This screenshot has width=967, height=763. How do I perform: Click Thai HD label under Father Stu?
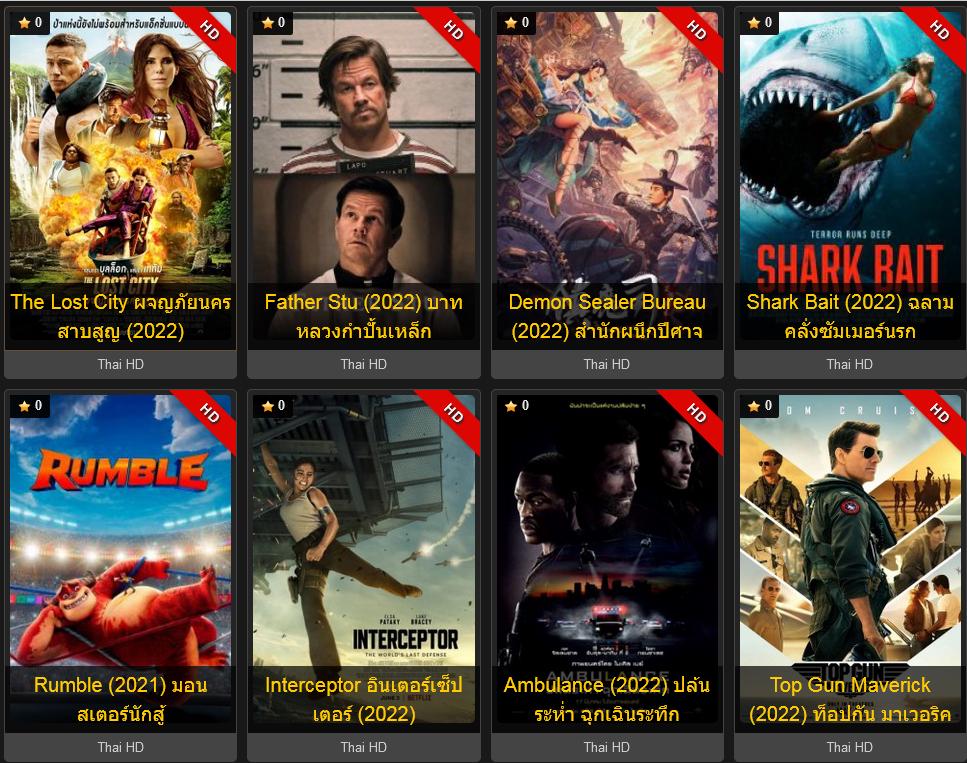tap(364, 365)
